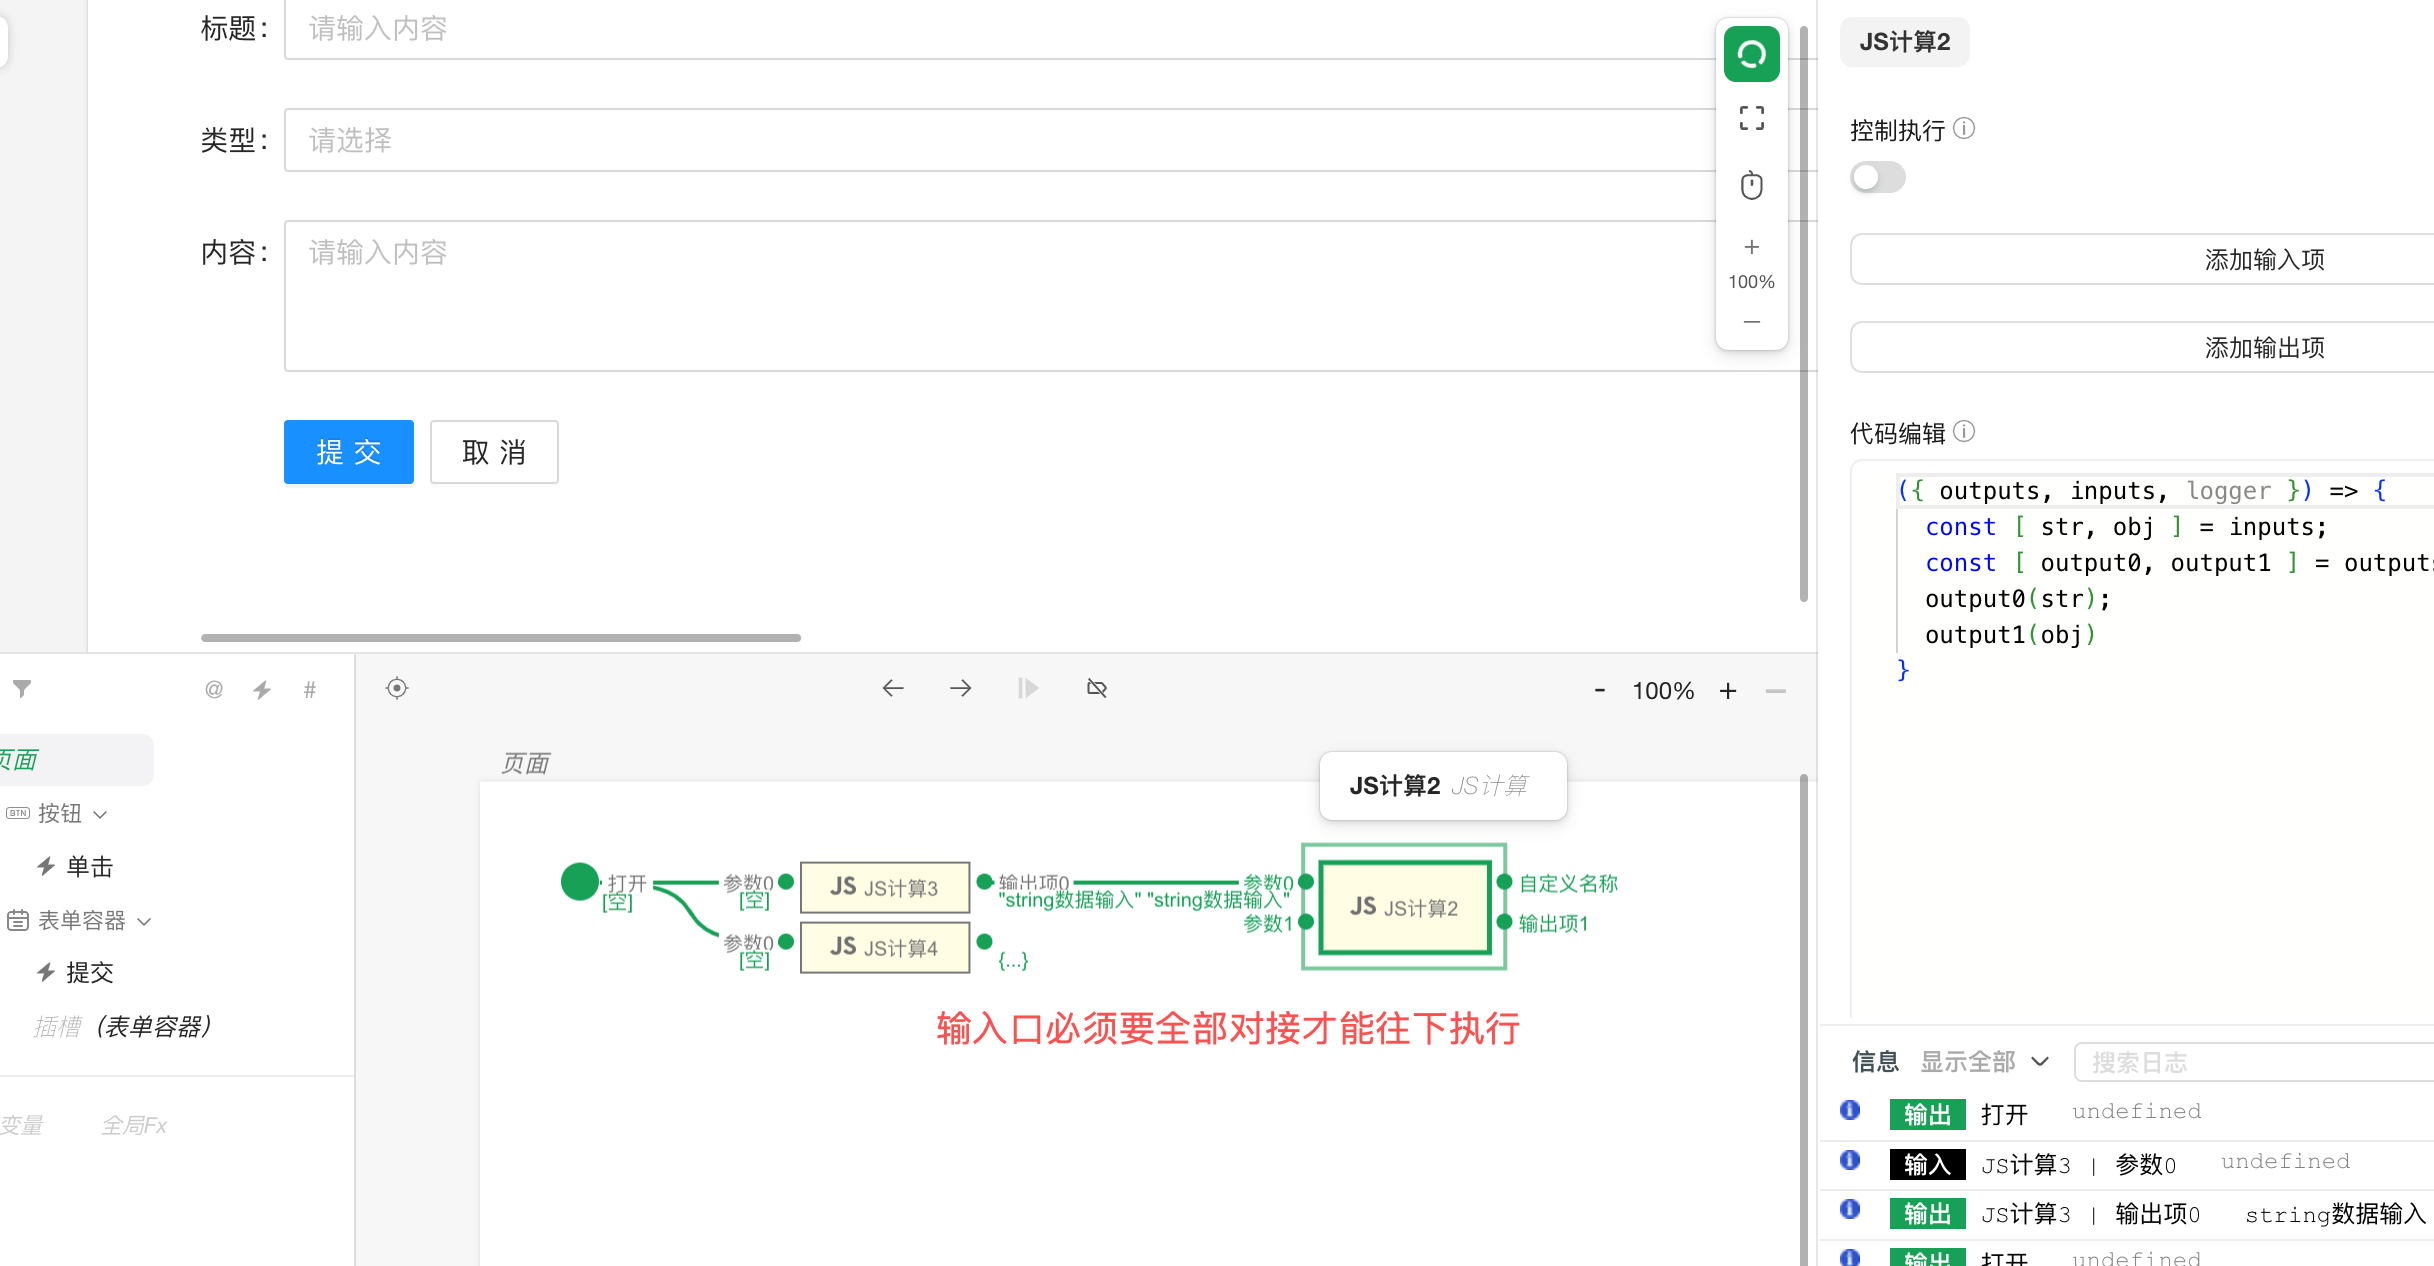Collapse the 表单容器 tree item
Image resolution: width=2434 pixels, height=1266 pixels.
[x=144, y=921]
